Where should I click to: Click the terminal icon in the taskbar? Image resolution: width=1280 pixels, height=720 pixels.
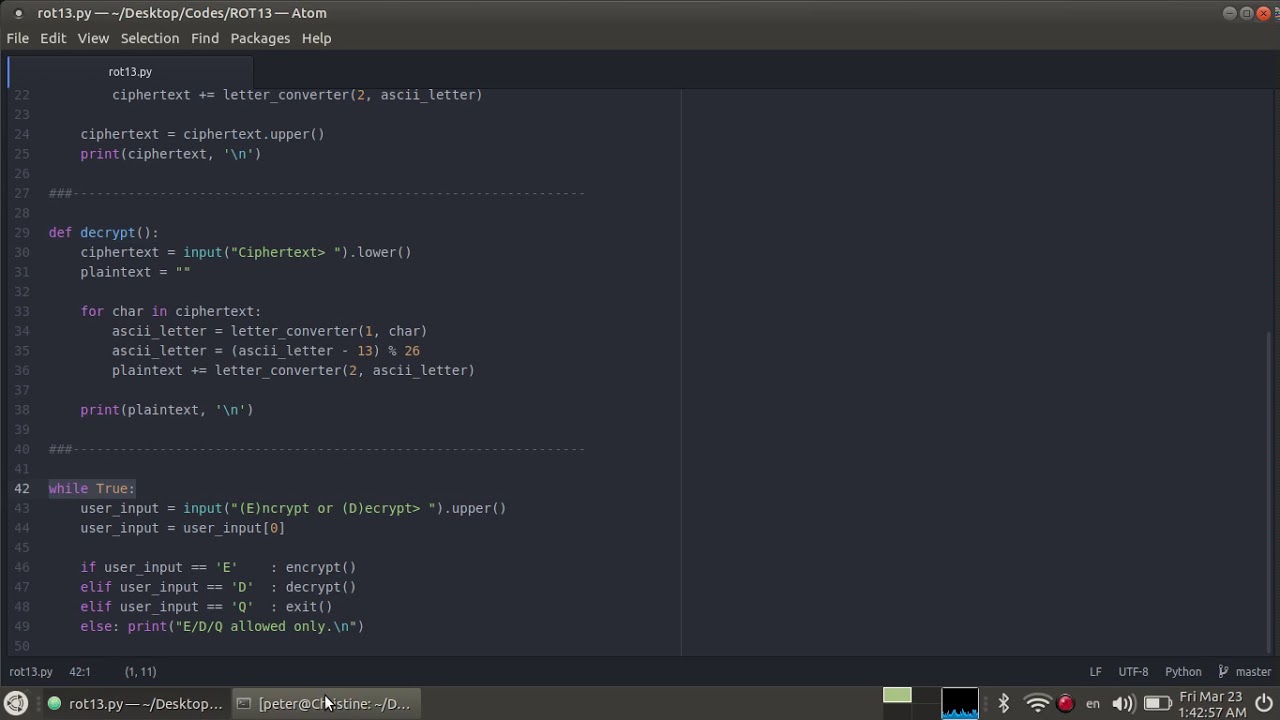(243, 704)
